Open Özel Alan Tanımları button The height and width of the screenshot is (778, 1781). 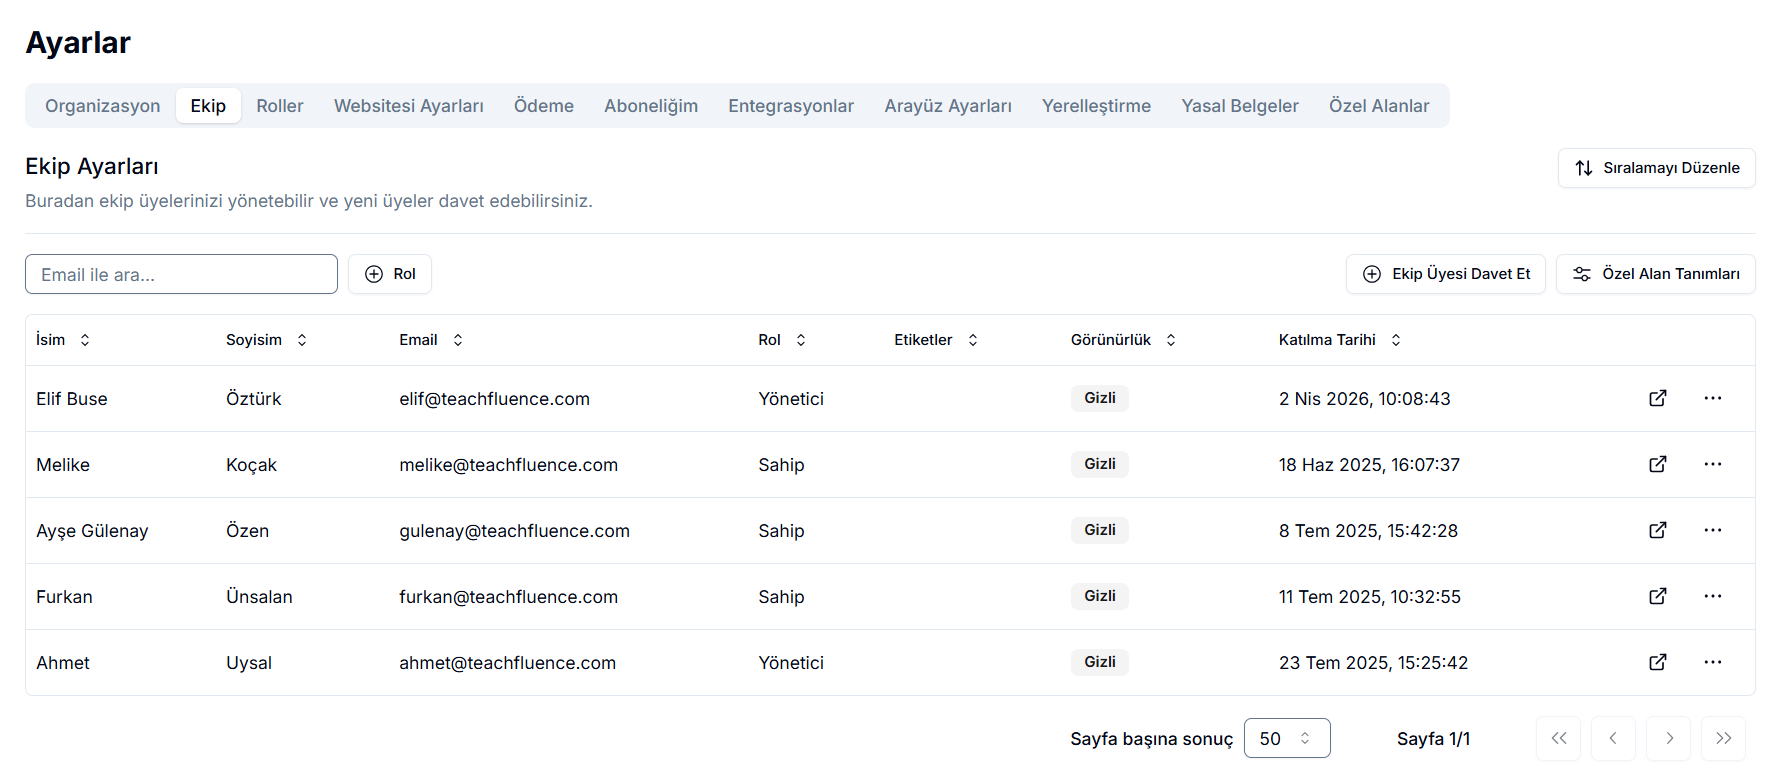pyautogui.click(x=1655, y=274)
